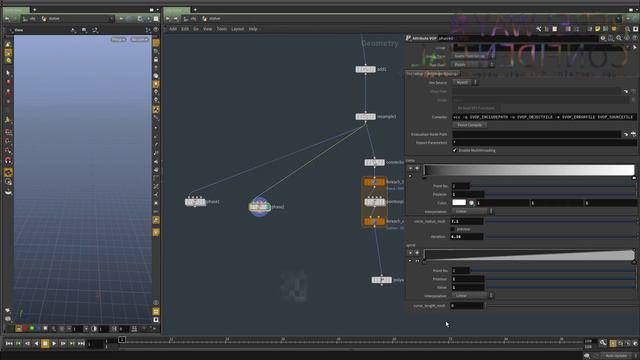Image resolution: width=640 pixels, height=360 pixels.
Task: Open the Persp camera menu in viewport
Action: coord(118,39)
